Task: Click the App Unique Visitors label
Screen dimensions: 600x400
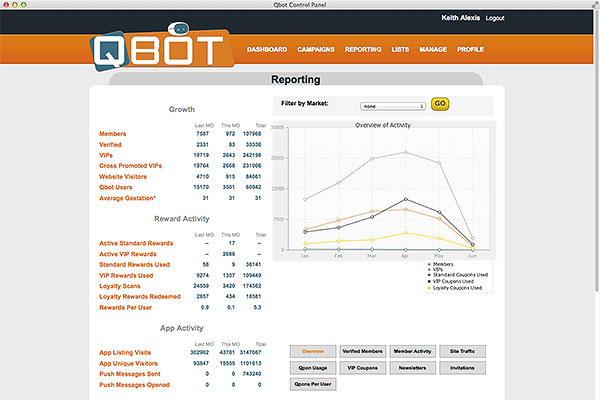Action: (x=128, y=363)
